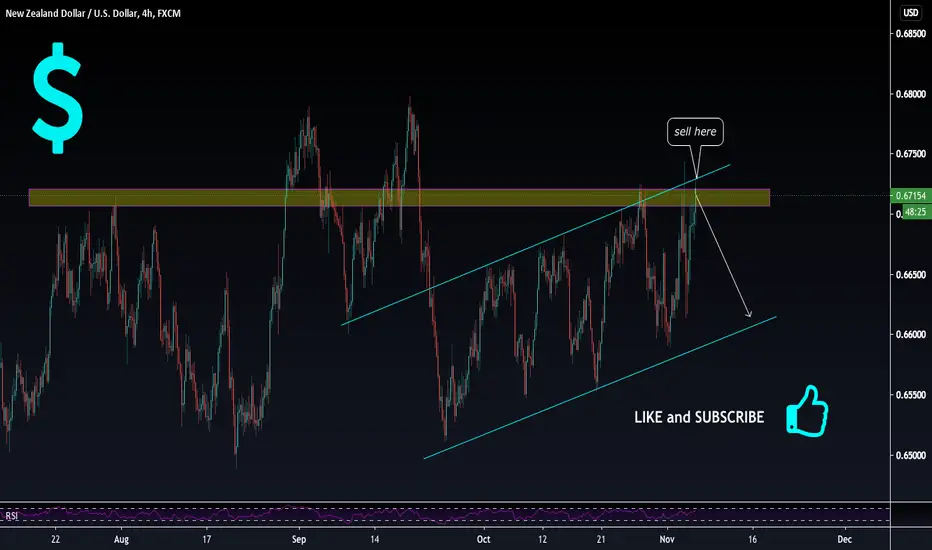932x550 pixels.
Task: Click the 0.68500 price axis label
Action: click(x=911, y=34)
